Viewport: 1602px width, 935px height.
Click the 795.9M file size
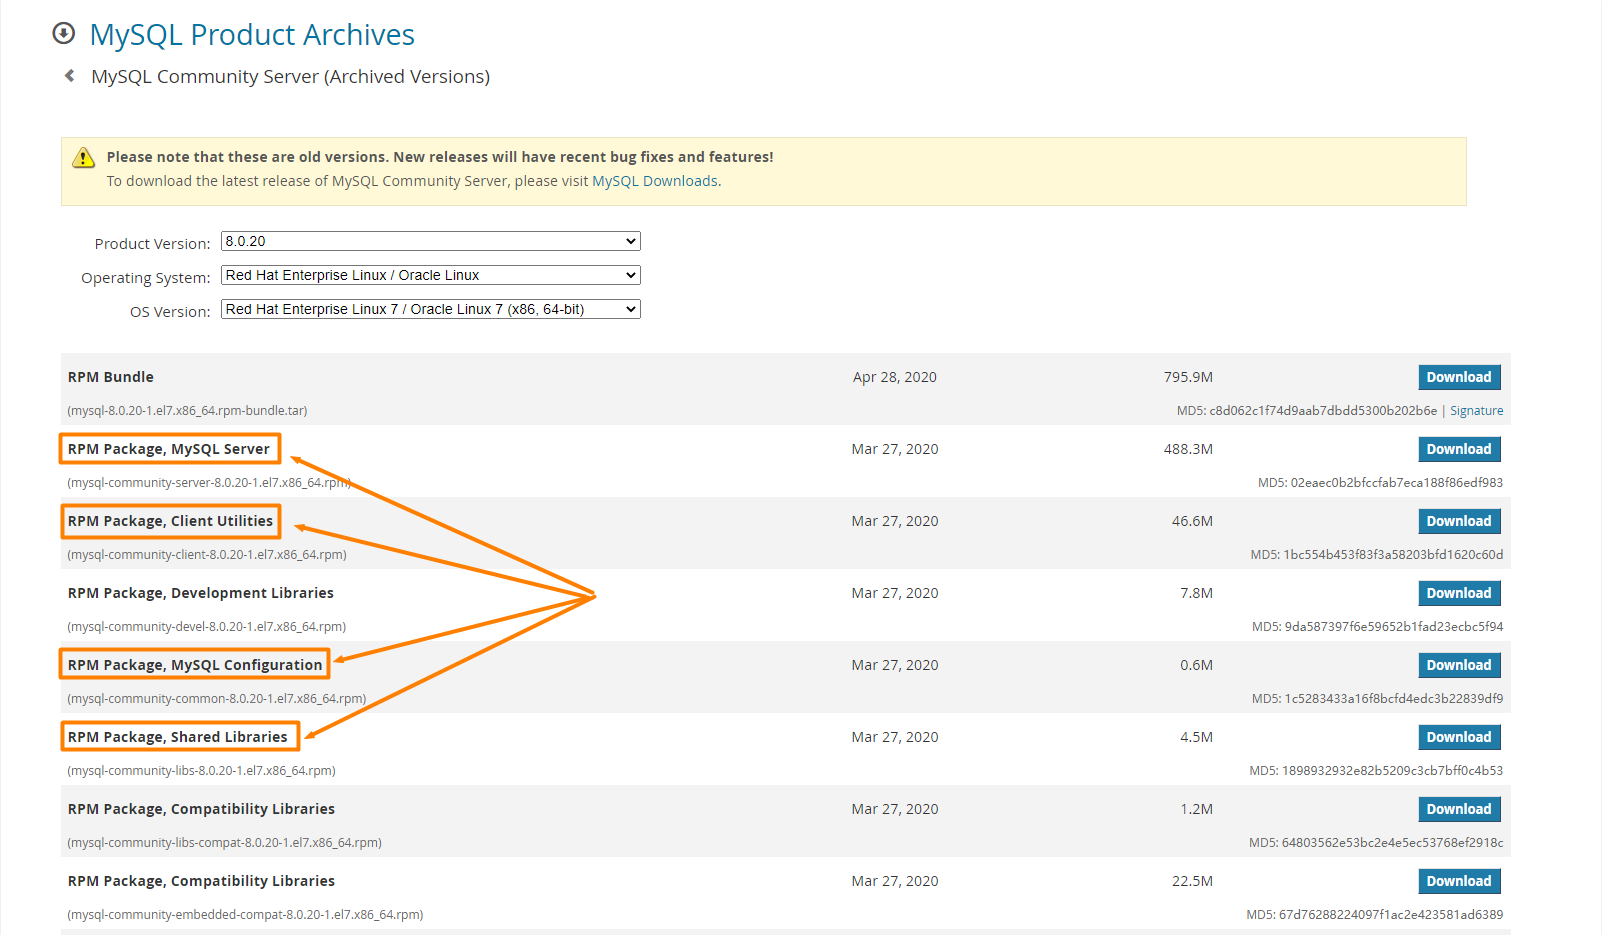tap(1188, 377)
